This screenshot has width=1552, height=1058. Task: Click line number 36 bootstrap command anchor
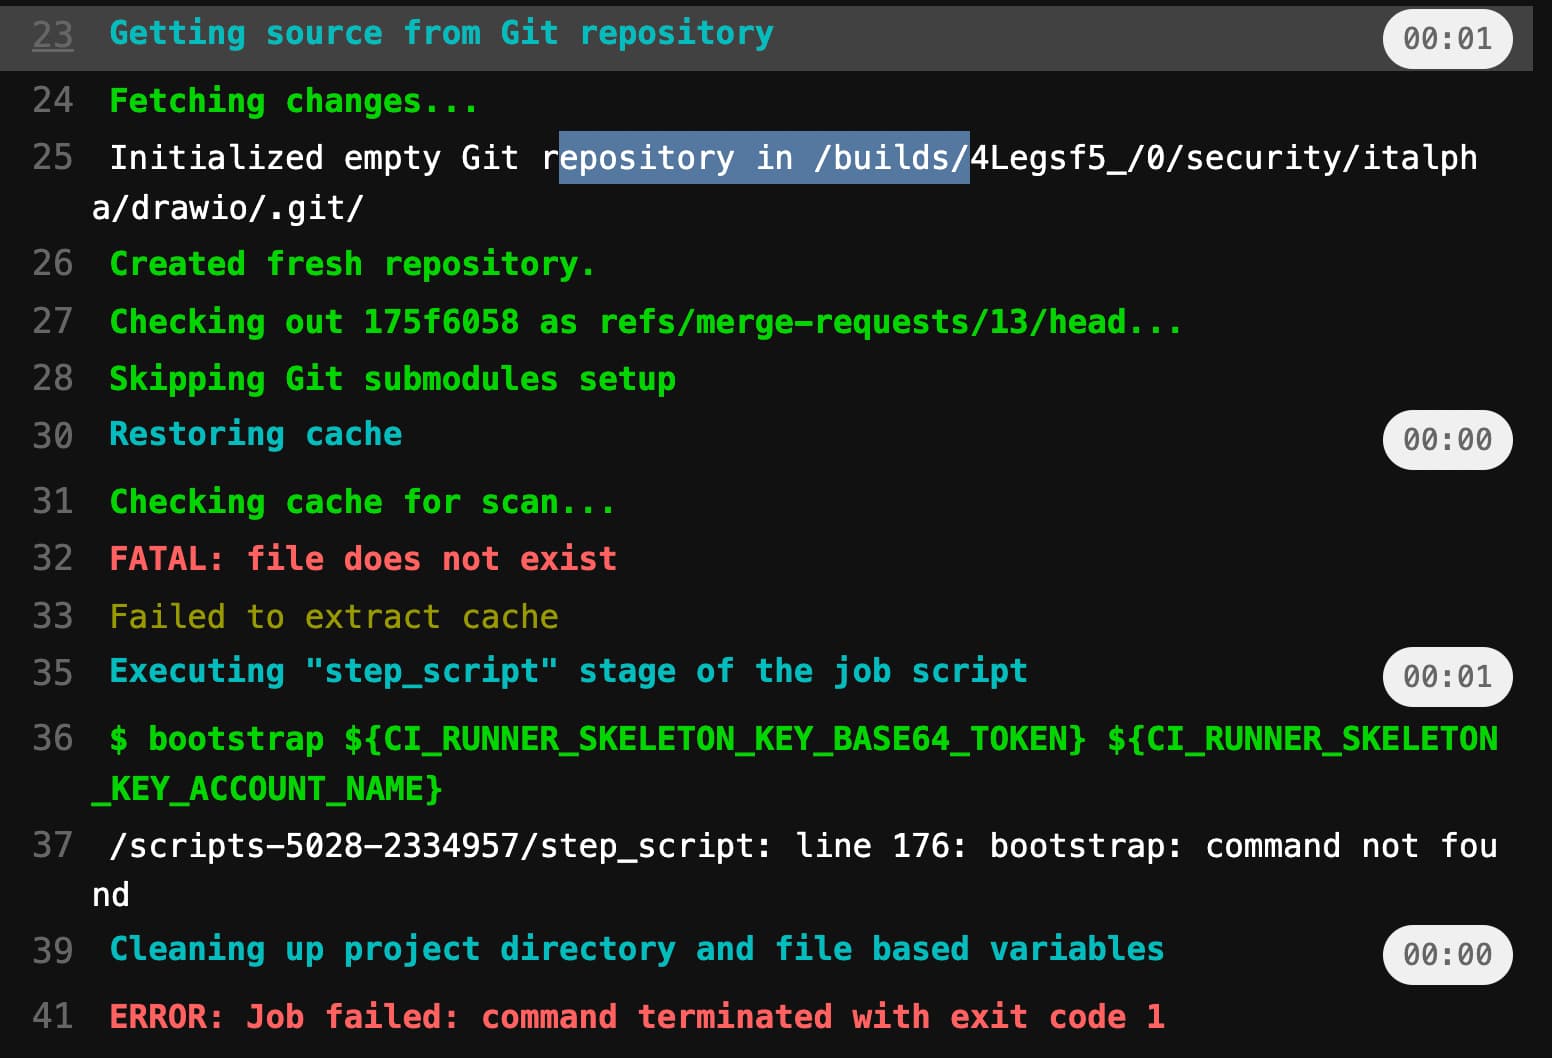[x=51, y=739]
